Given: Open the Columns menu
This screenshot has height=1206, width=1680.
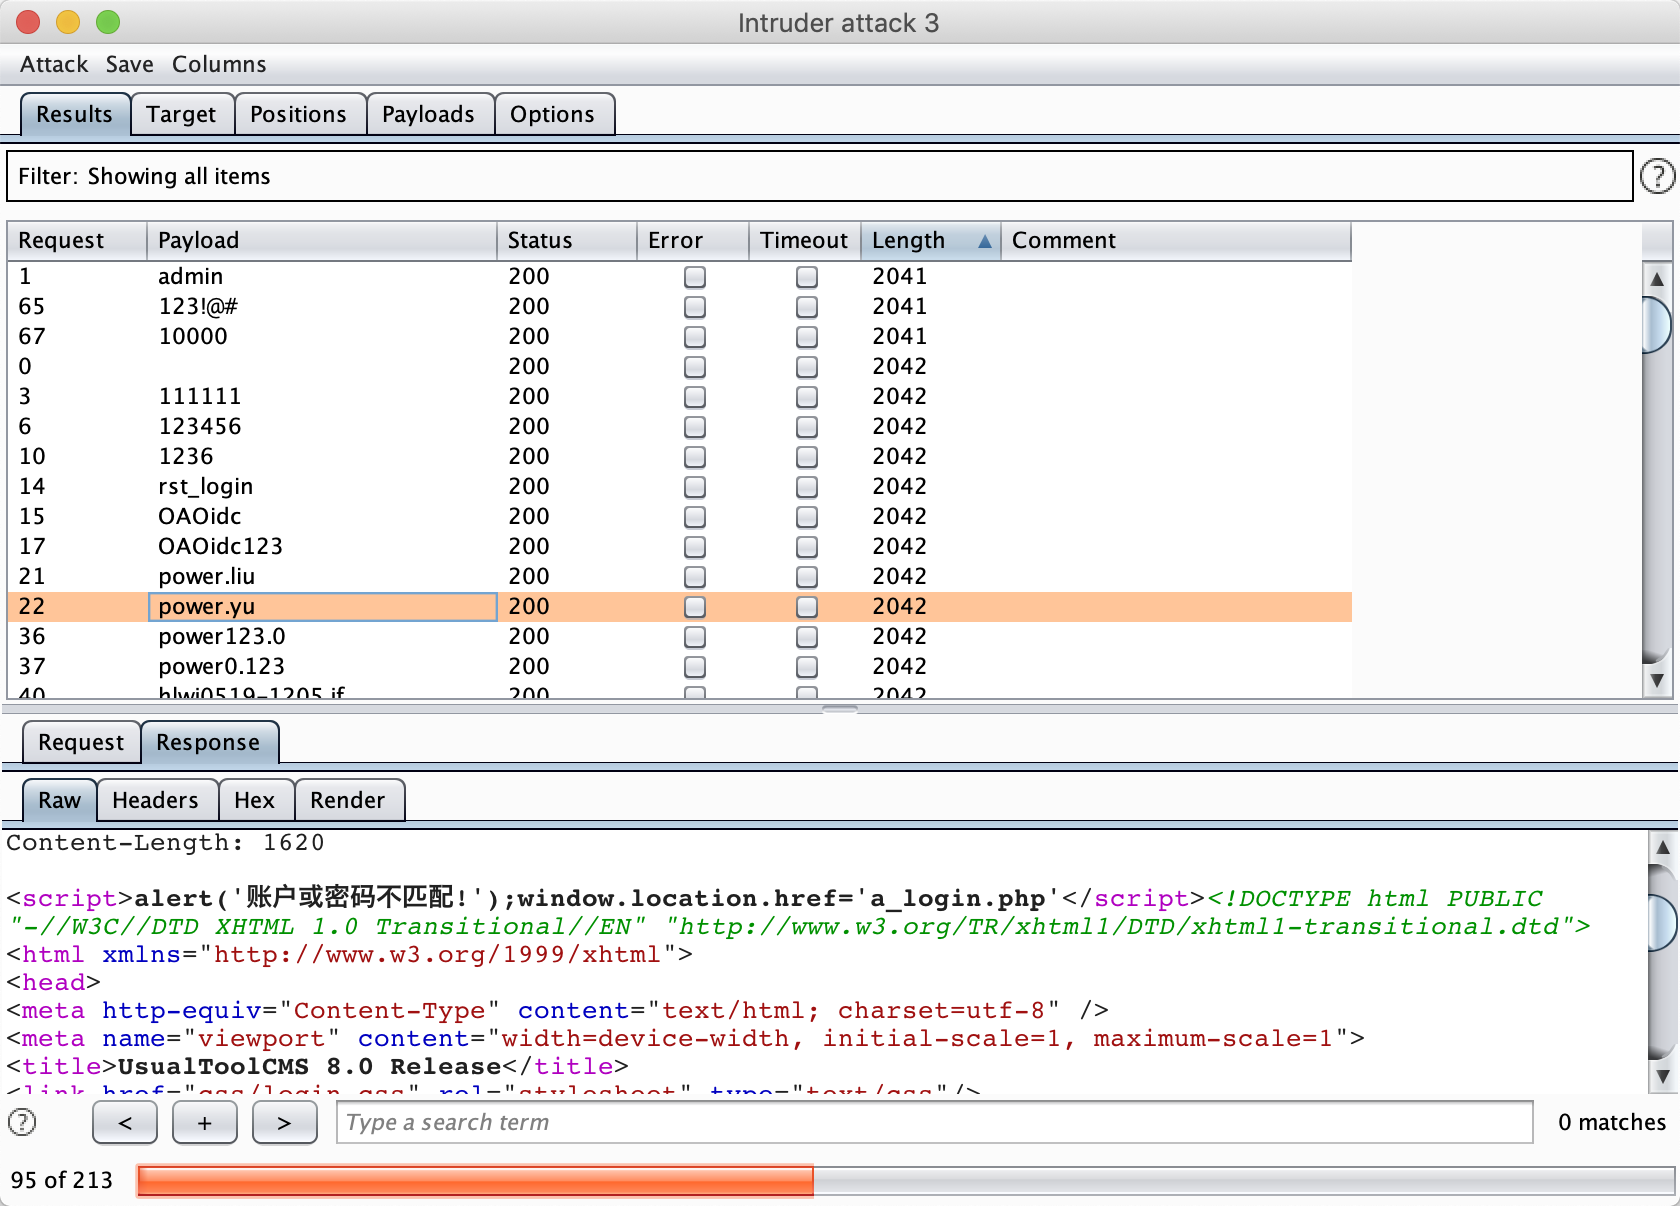Looking at the screenshot, I should tap(219, 64).
